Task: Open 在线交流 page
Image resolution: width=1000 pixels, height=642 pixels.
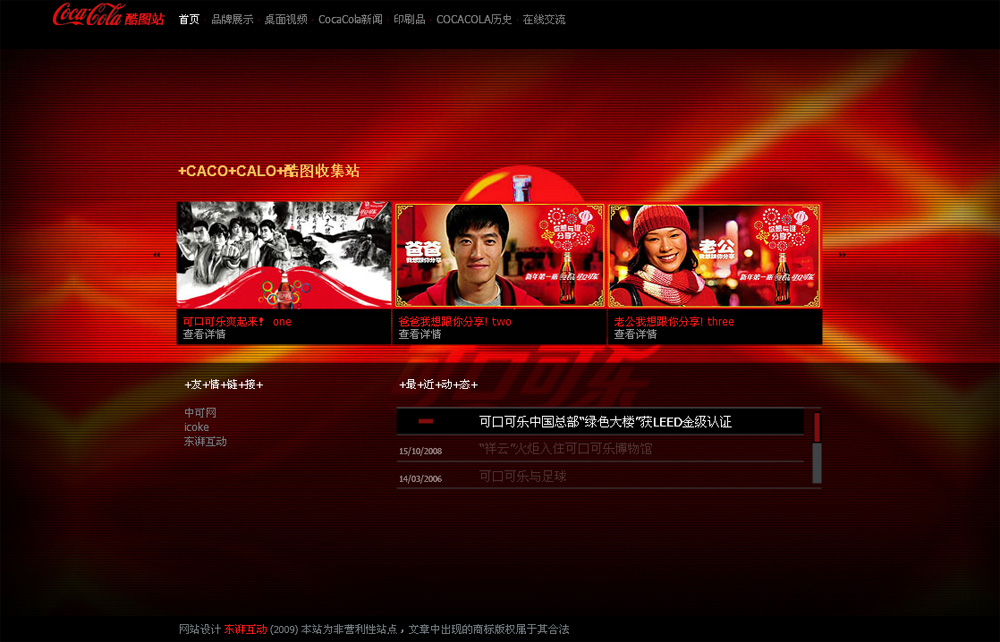Action: click(544, 20)
